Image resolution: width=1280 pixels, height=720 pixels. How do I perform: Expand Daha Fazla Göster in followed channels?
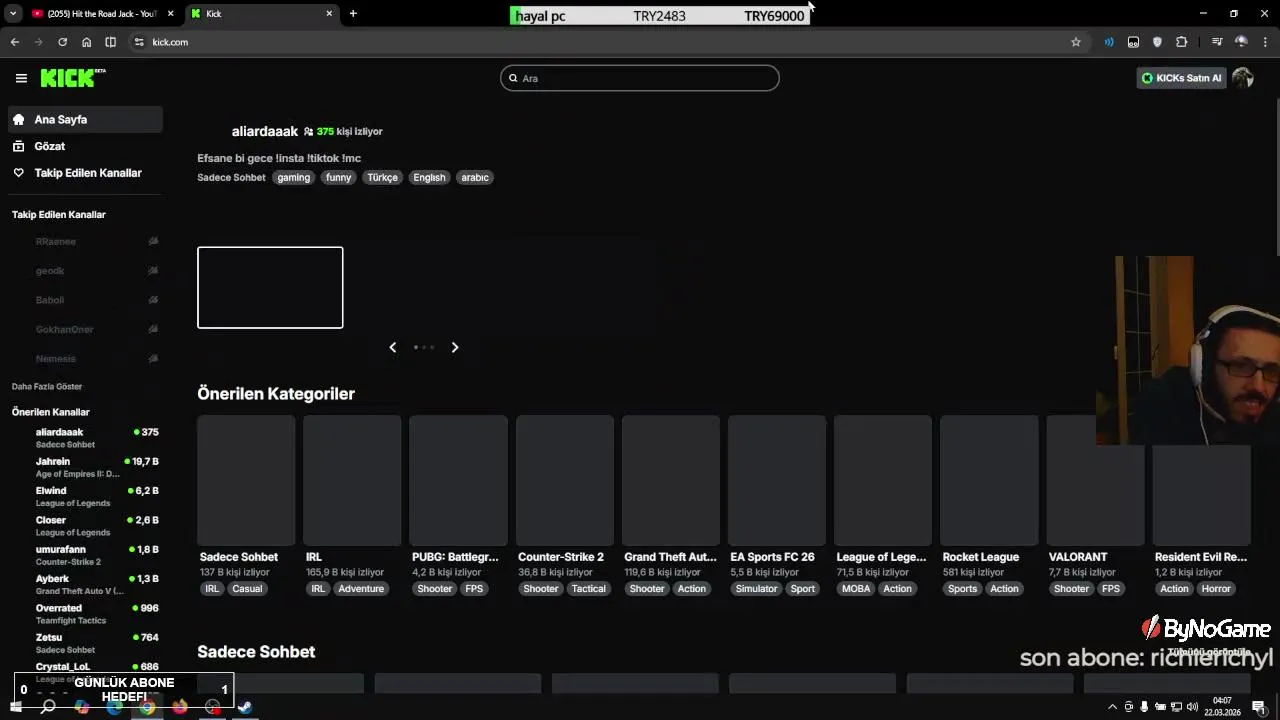point(47,386)
